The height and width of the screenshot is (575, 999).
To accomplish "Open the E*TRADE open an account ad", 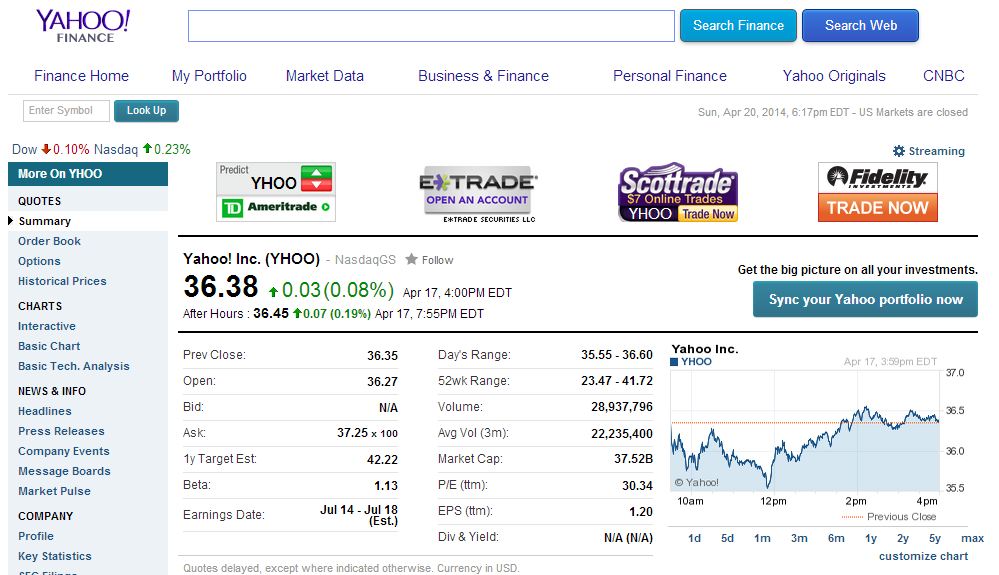I will 478,194.
